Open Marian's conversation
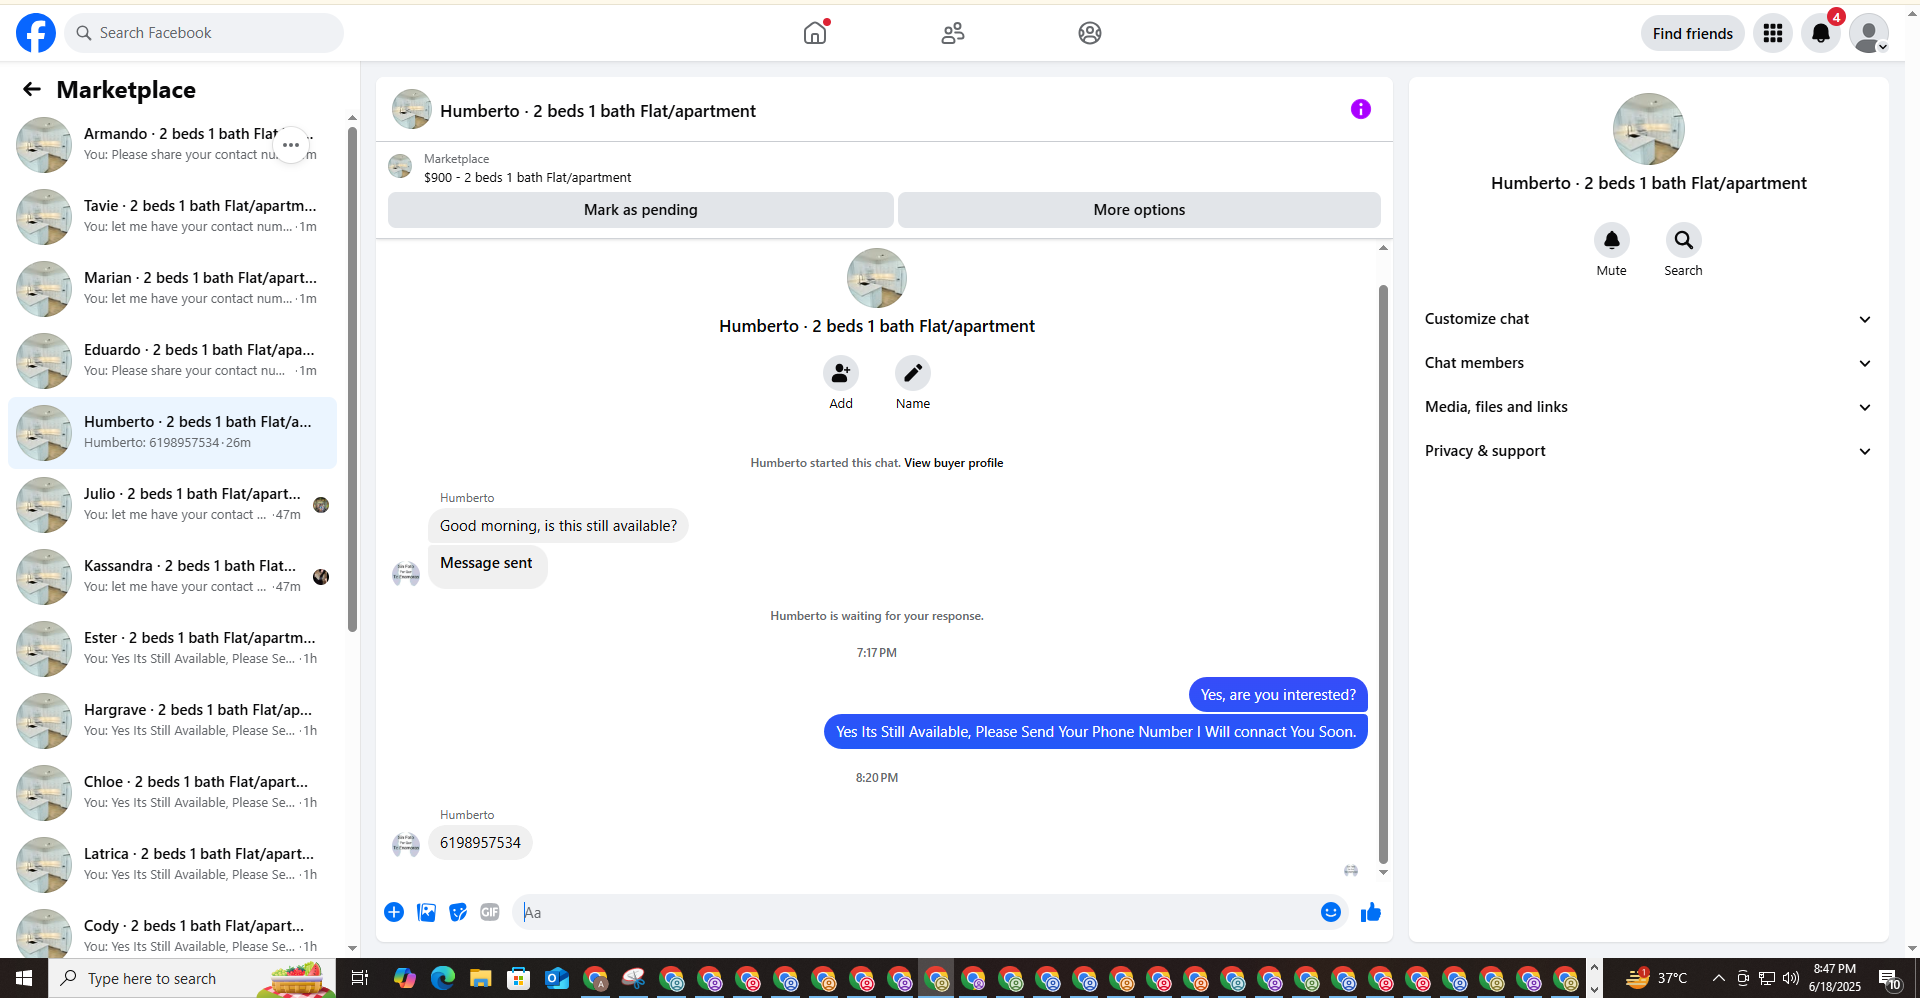Viewport: 1920px width, 998px height. pyautogui.click(x=172, y=289)
